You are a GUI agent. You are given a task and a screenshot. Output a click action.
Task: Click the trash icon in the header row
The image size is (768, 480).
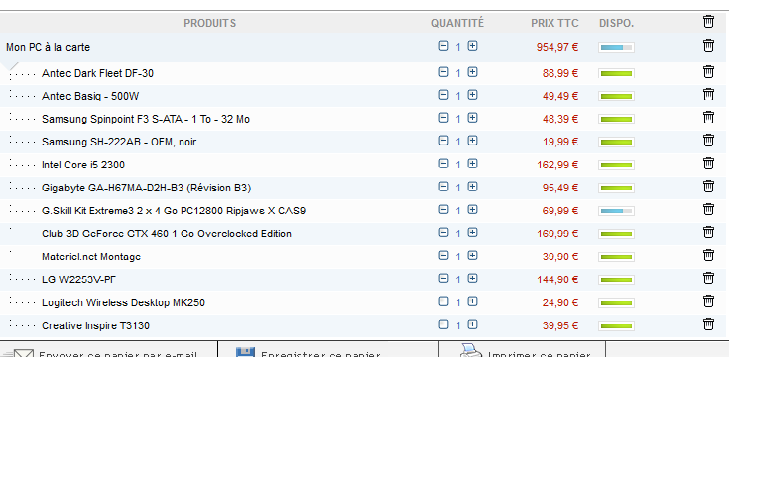708,21
